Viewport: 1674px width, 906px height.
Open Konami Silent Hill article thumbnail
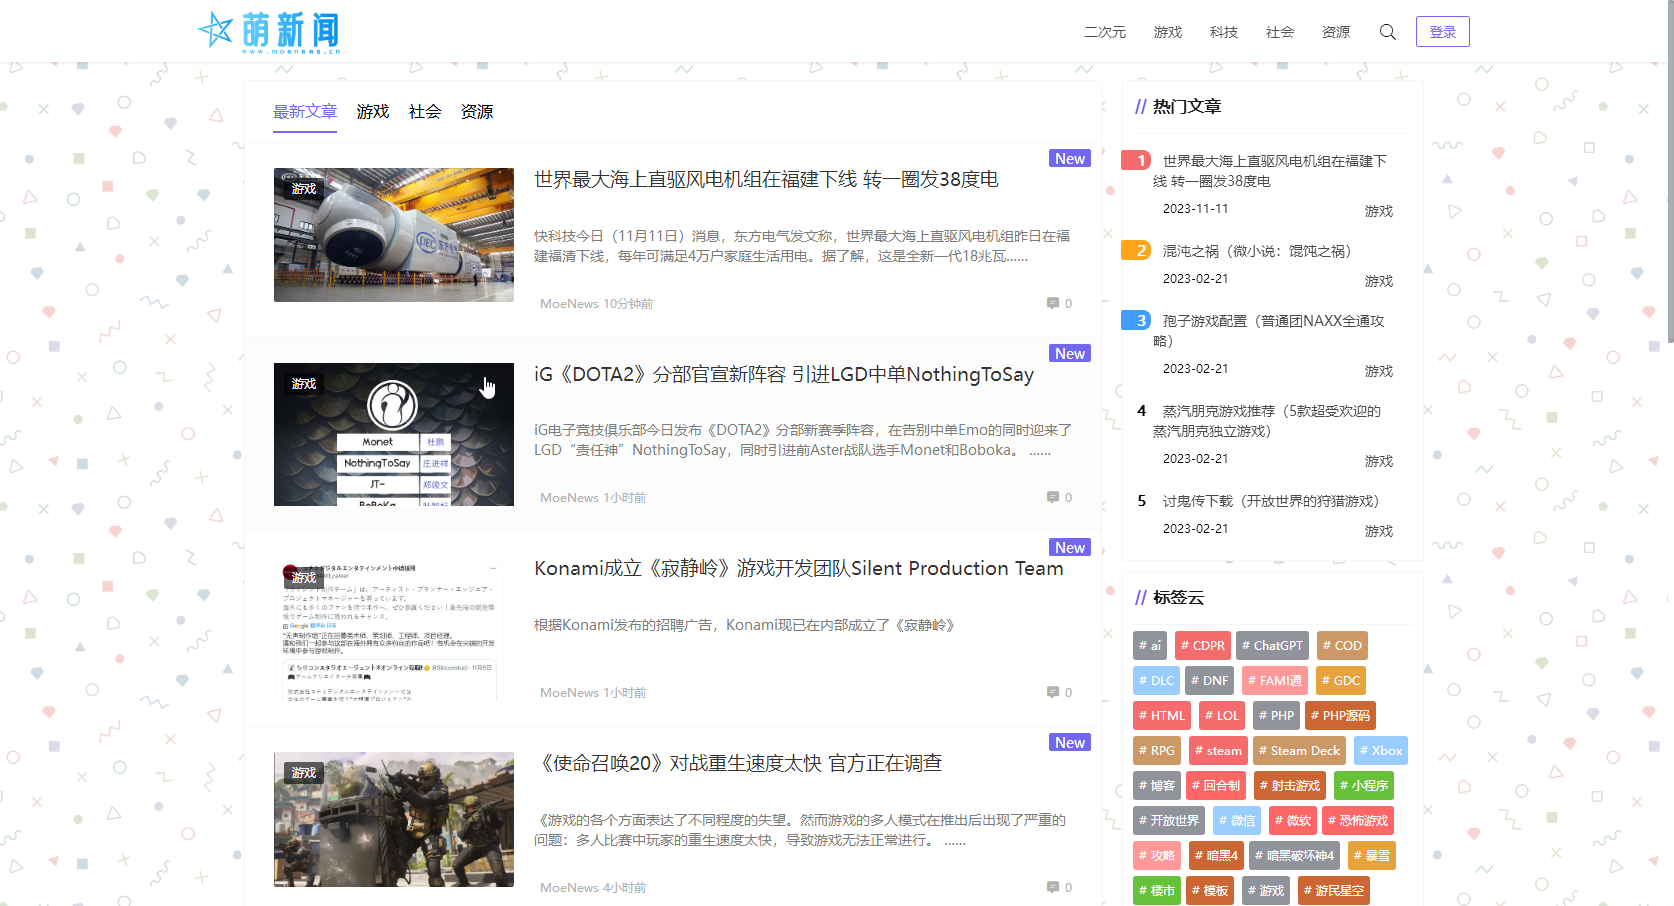[x=394, y=629]
